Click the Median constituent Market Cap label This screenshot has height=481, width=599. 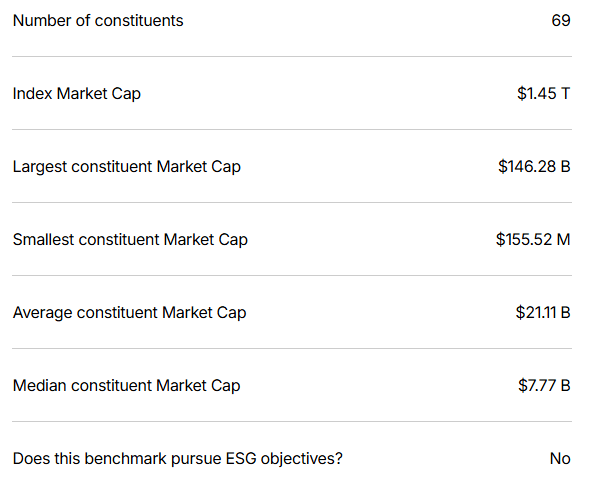click(x=126, y=386)
